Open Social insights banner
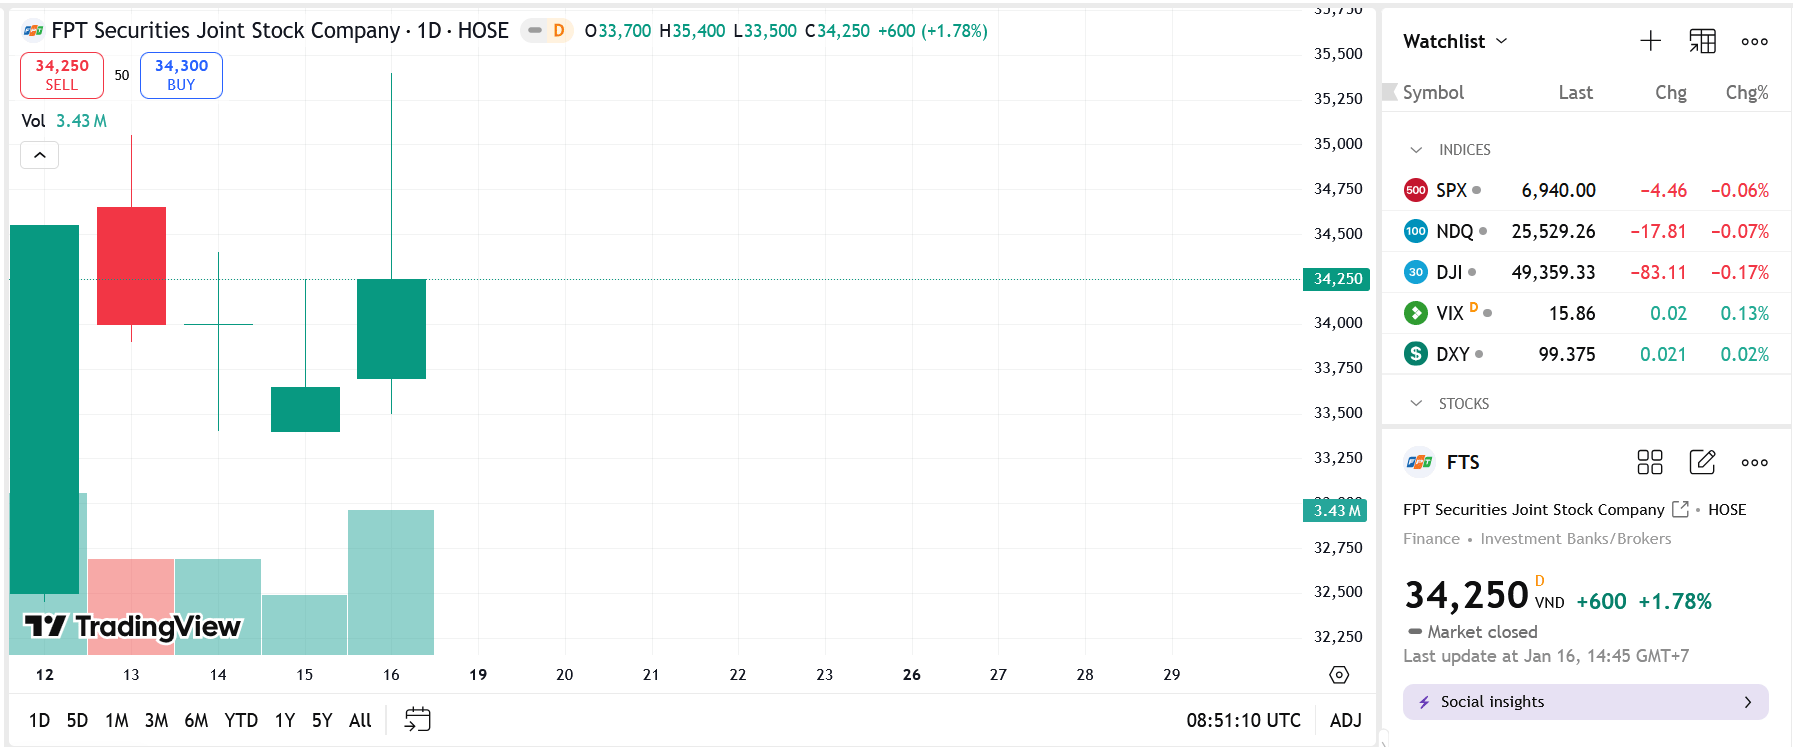 coord(1585,702)
